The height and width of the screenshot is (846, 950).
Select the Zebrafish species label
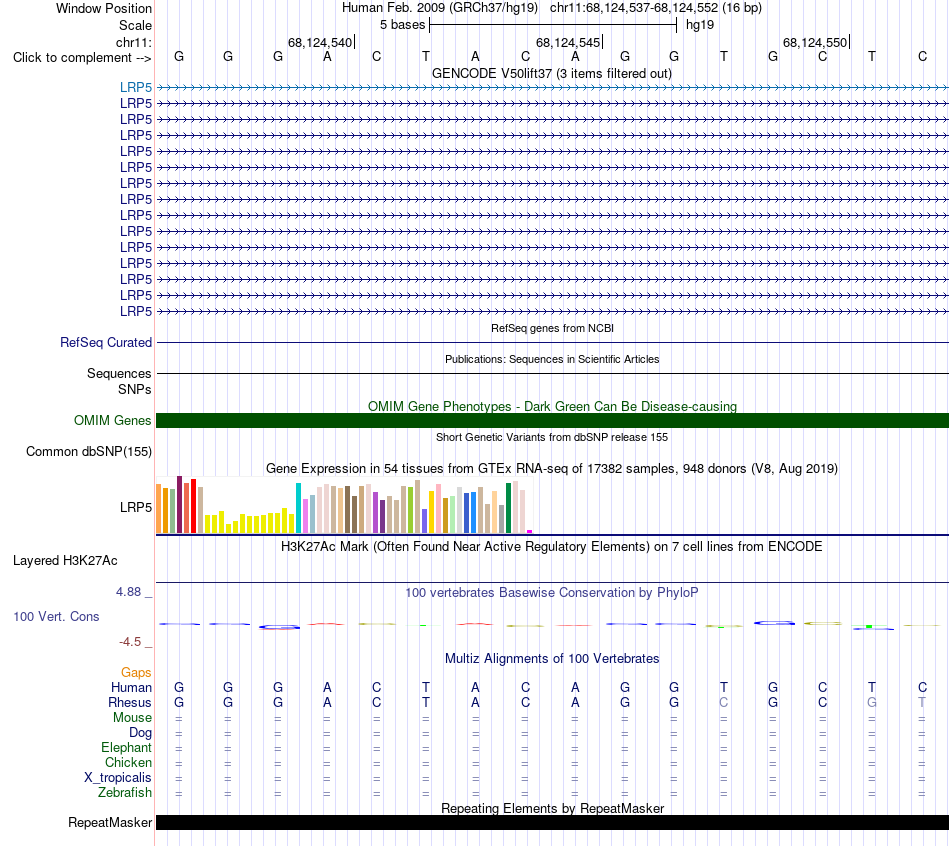pos(125,792)
